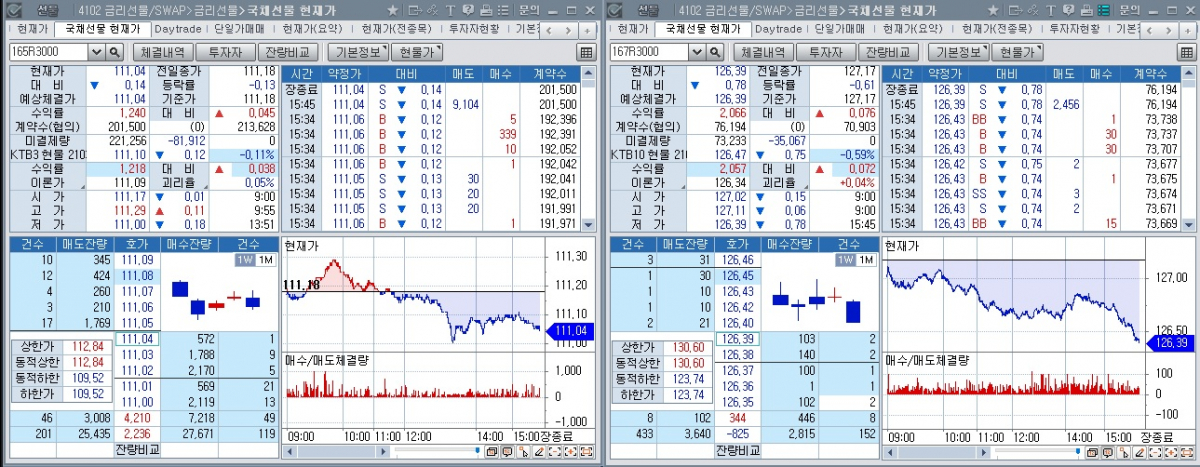Click tab strip right arrow in left window

tap(568, 30)
